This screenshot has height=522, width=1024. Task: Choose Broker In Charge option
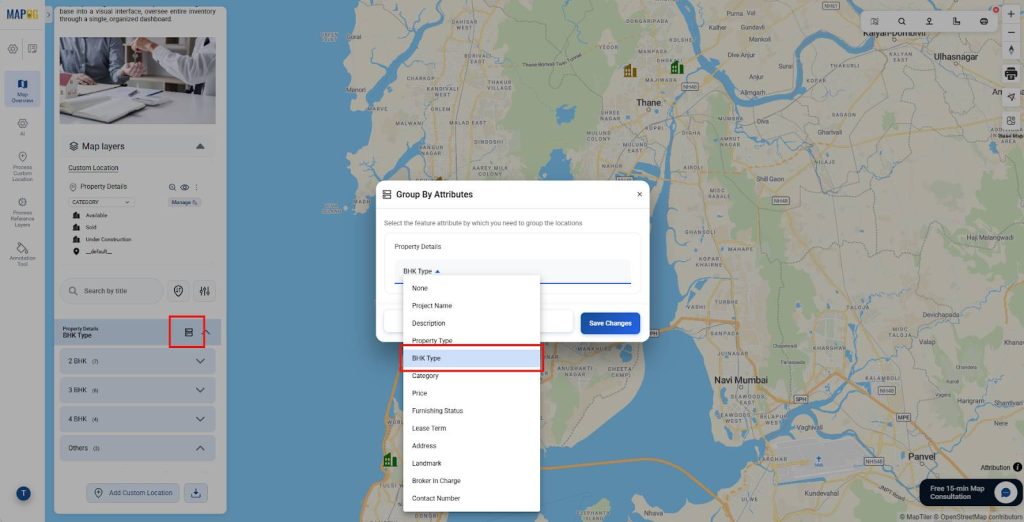tap(472, 481)
